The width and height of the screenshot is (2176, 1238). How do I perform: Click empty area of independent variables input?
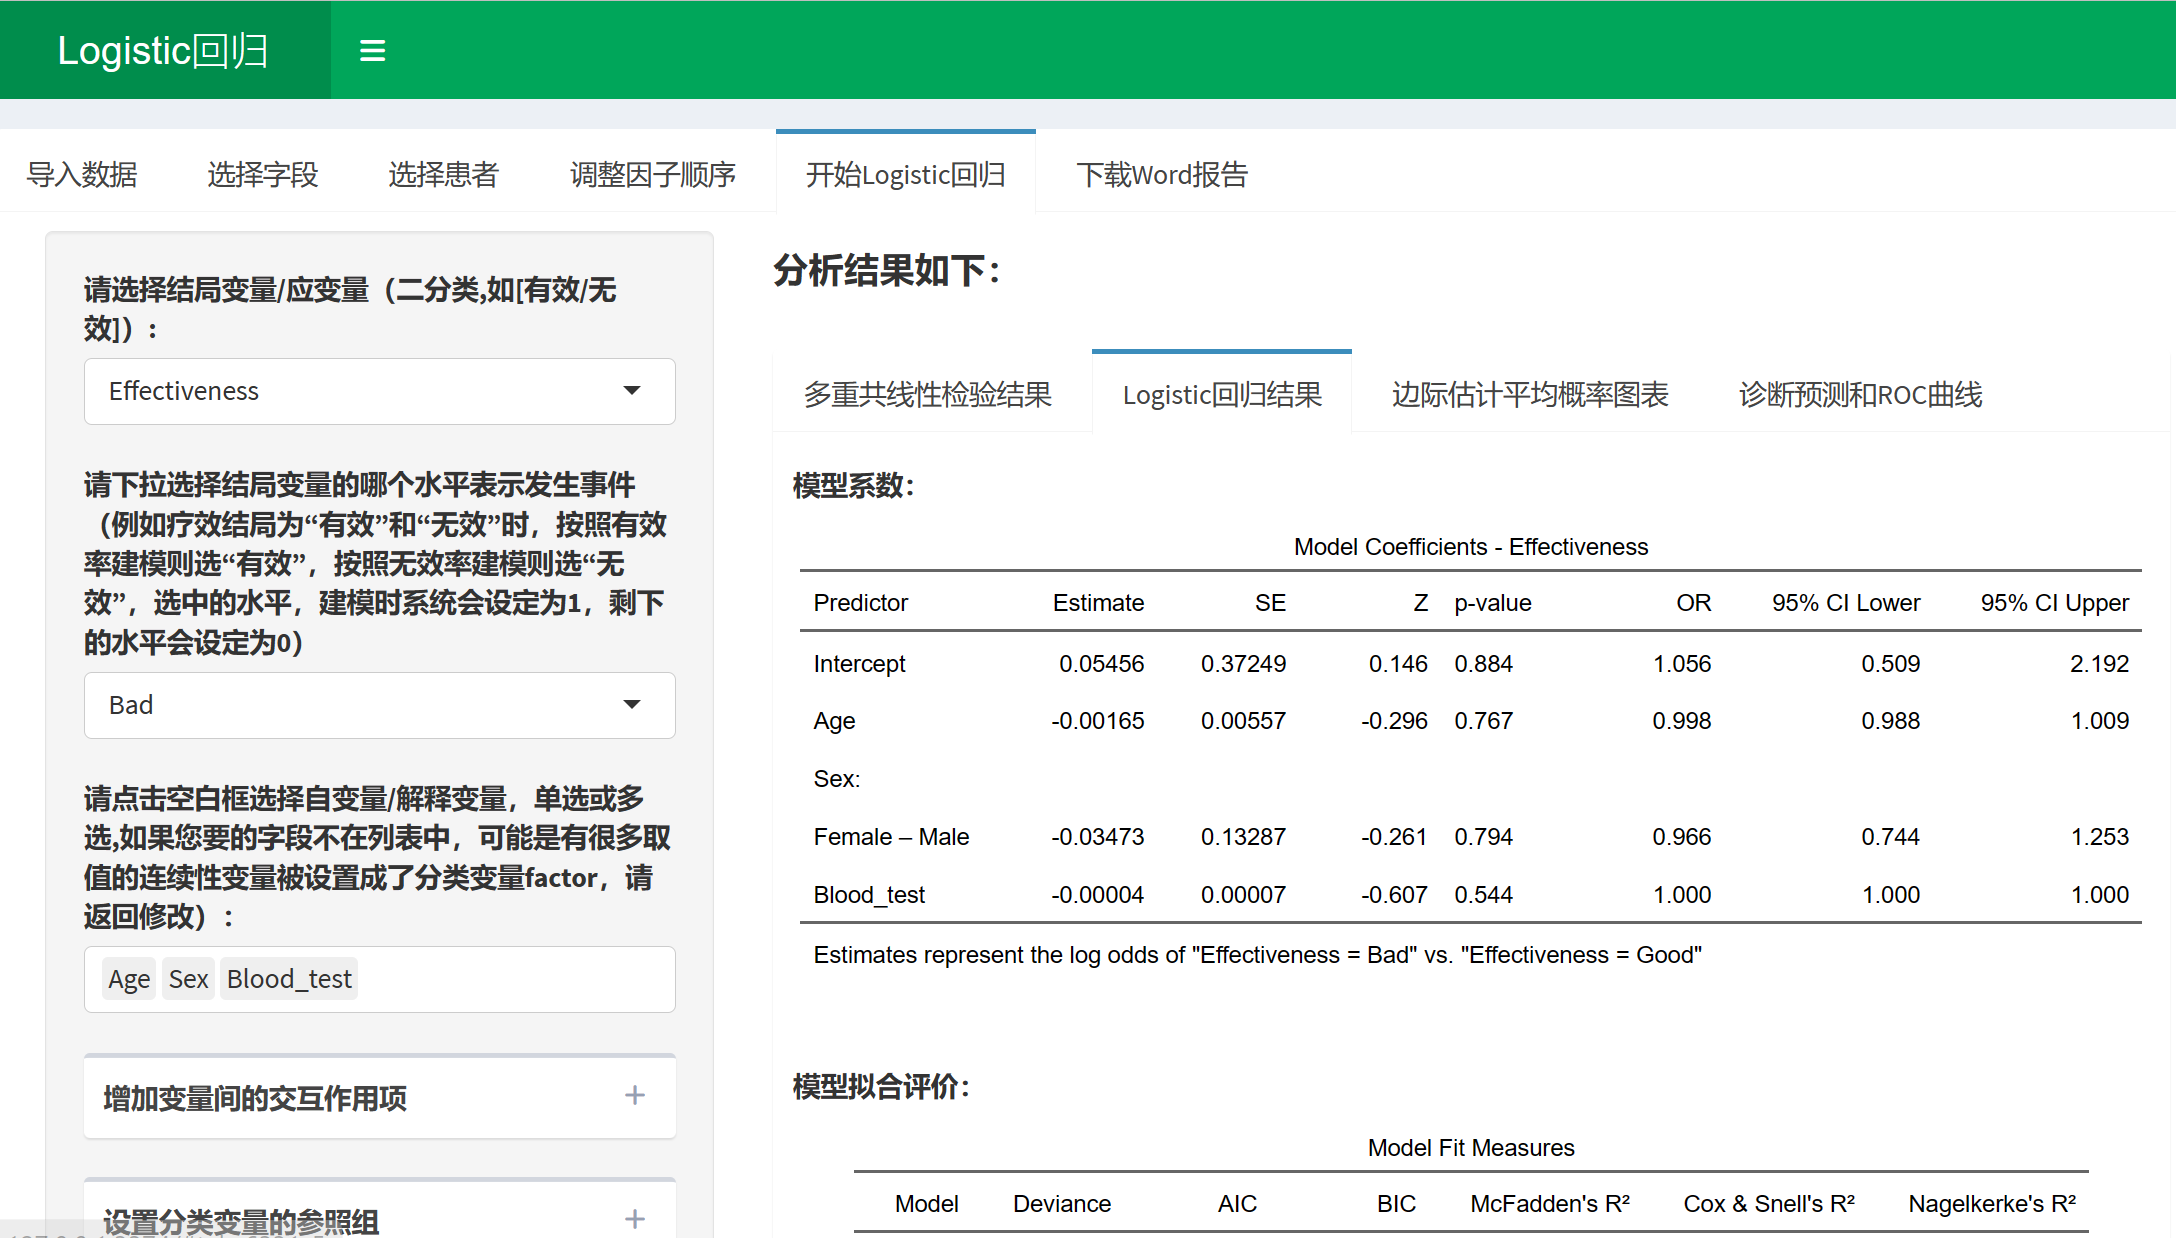tap(515, 979)
